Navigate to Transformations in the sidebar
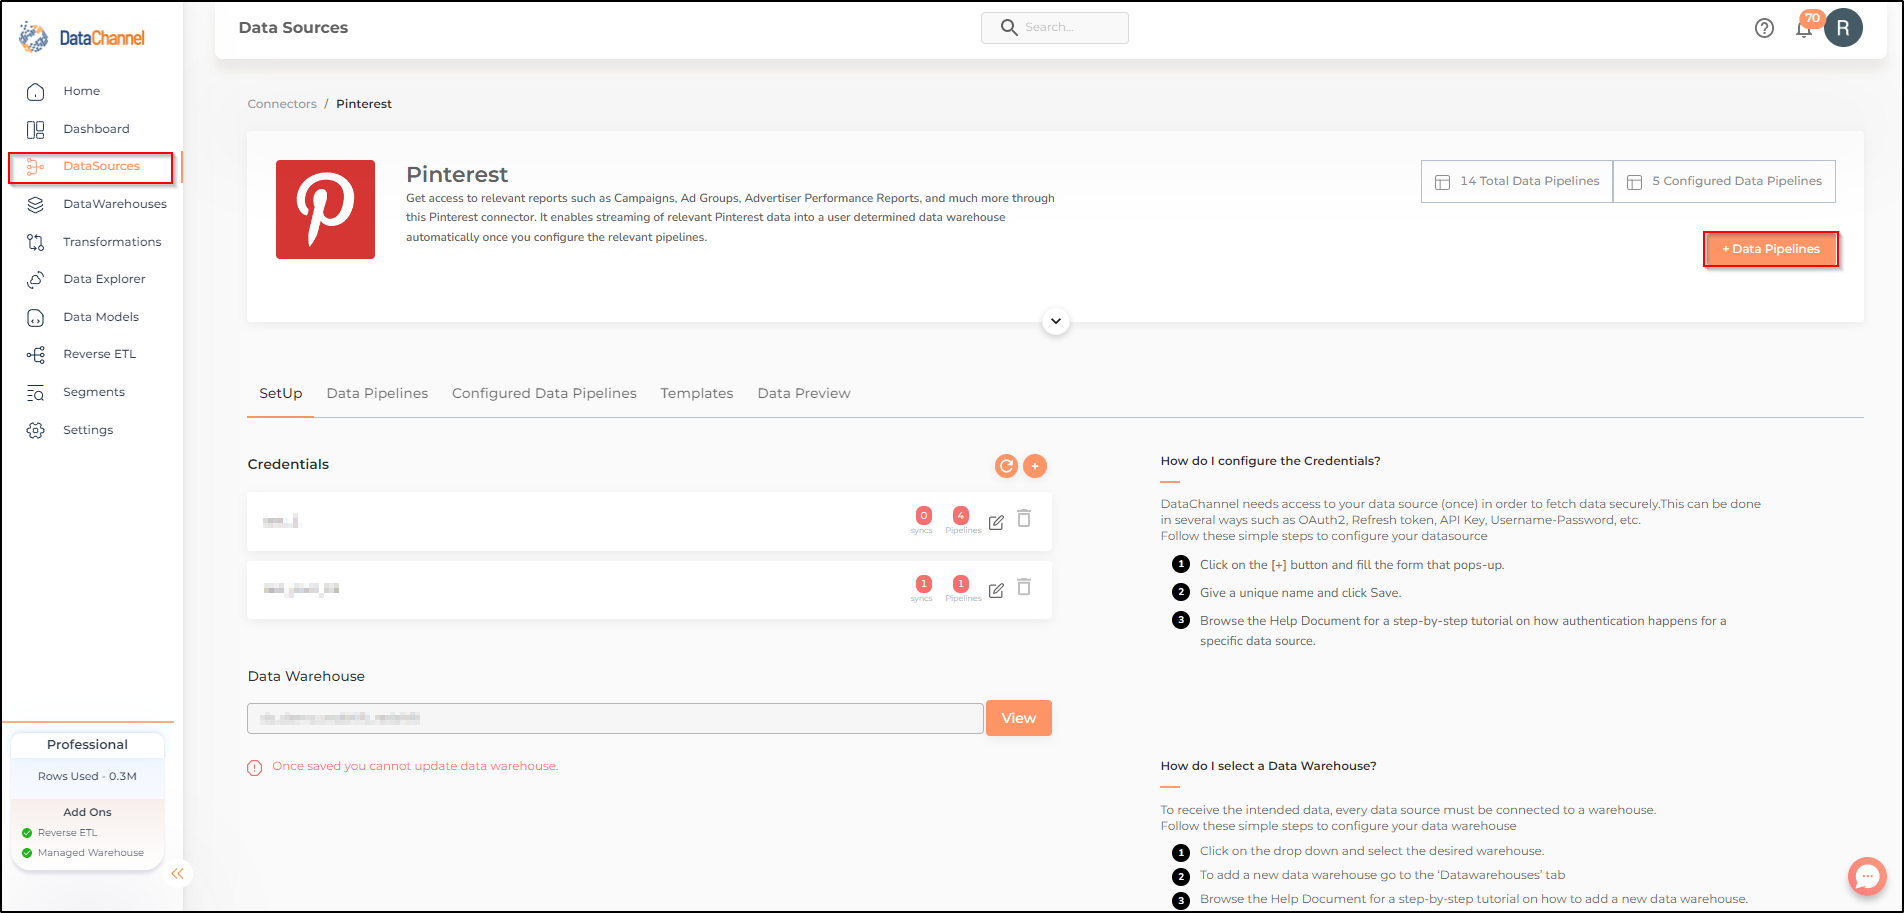 112,242
